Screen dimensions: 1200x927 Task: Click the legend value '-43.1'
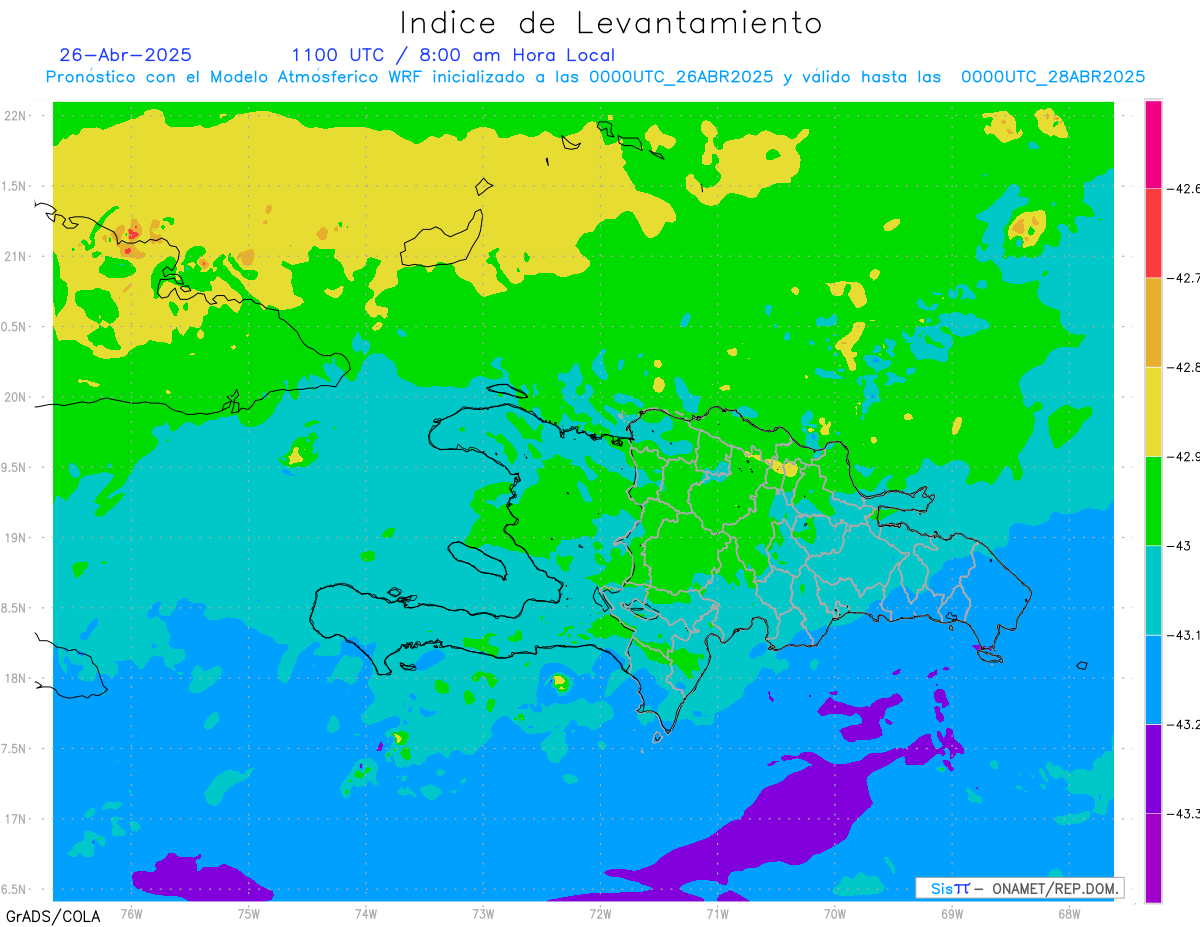pos(1184,634)
